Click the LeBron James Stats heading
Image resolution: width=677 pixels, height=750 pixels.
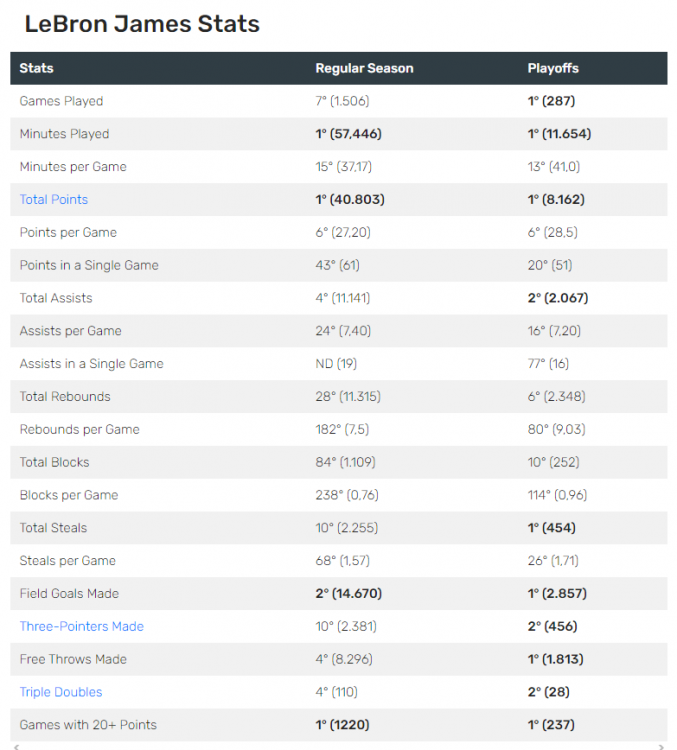[142, 24]
